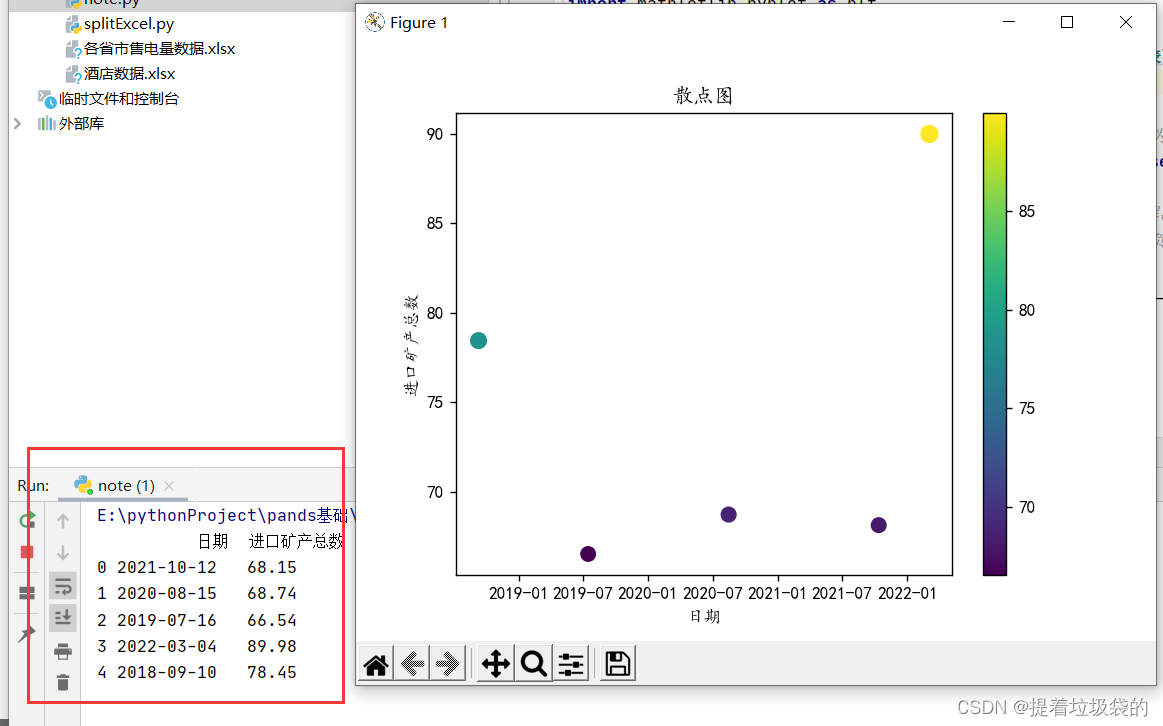Minimize the Figure 1 window

(x=1009, y=22)
